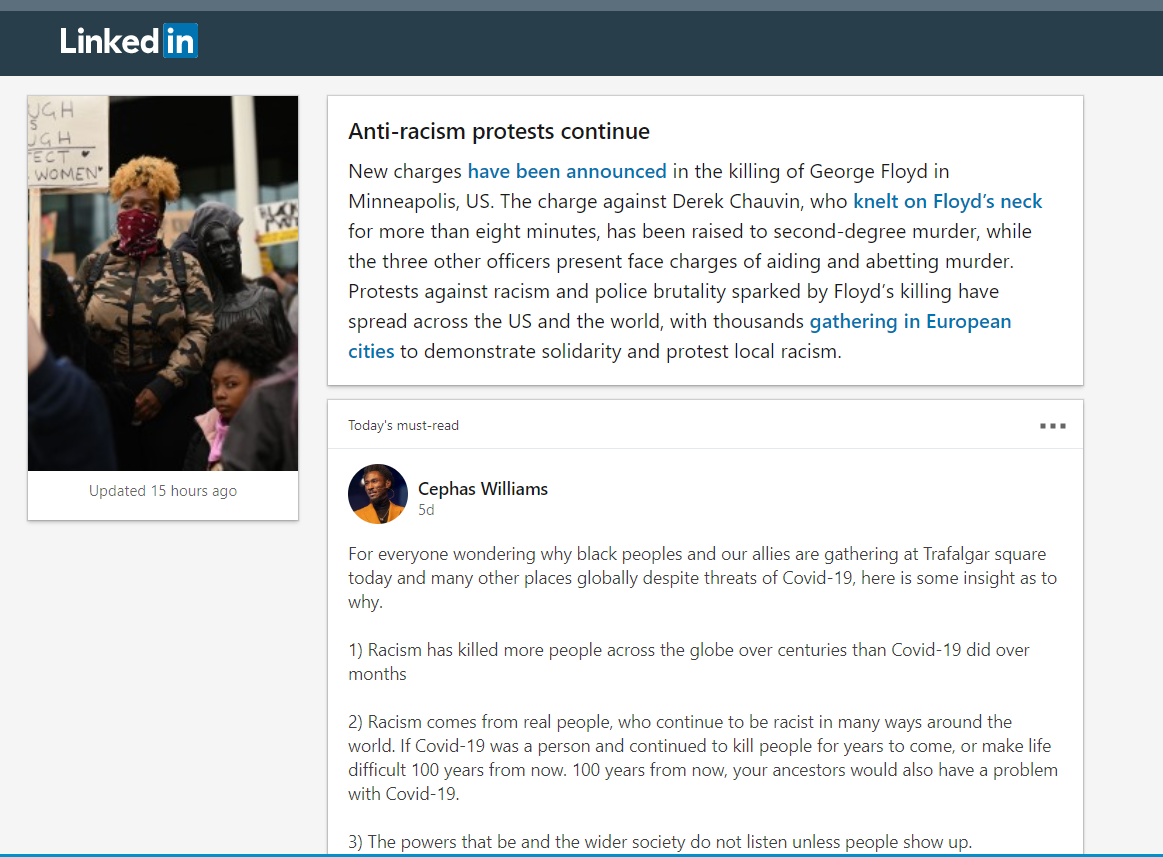Image resolution: width=1163 pixels, height=857 pixels.
Task: Click the post paragraph about Trafalgar square
Action: 702,578
